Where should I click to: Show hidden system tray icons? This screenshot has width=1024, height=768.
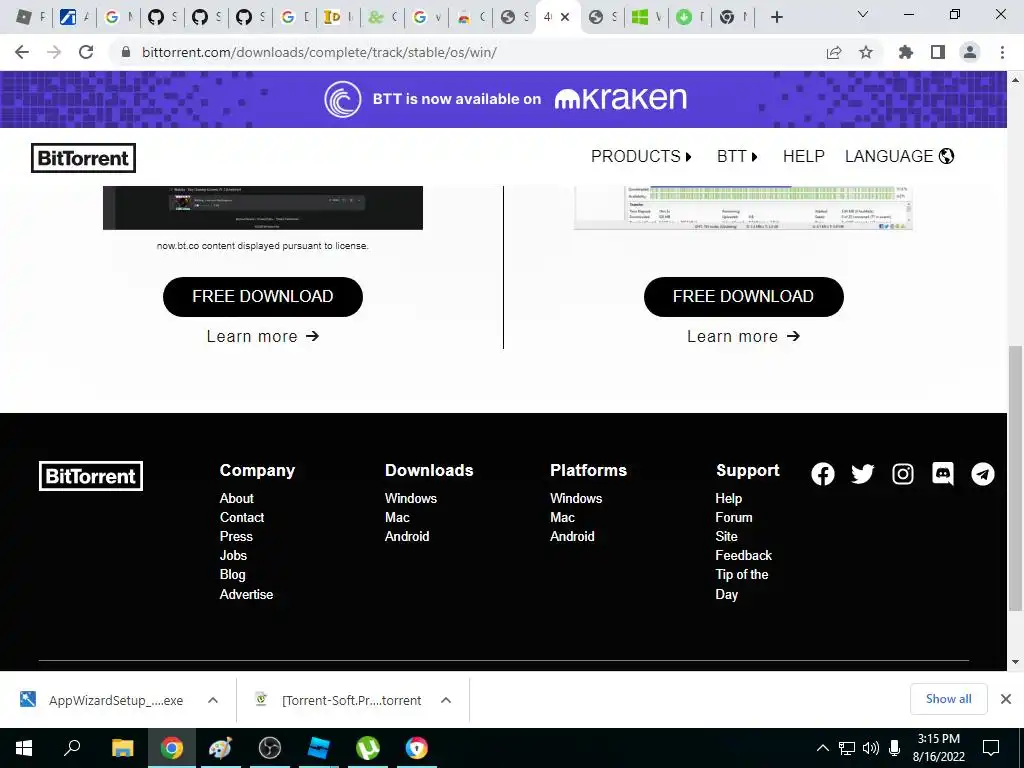tap(823, 748)
